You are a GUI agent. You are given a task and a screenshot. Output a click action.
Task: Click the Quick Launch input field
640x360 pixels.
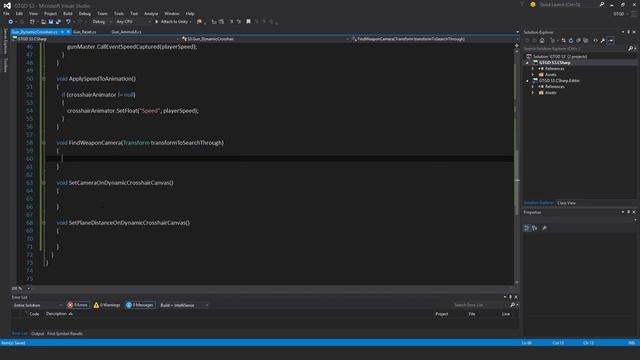(x=568, y=4)
